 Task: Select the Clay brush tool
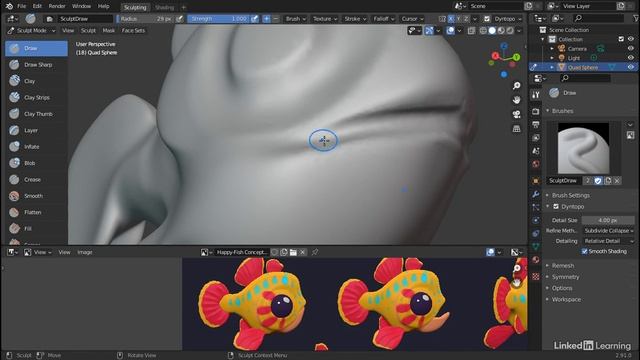click(36, 81)
